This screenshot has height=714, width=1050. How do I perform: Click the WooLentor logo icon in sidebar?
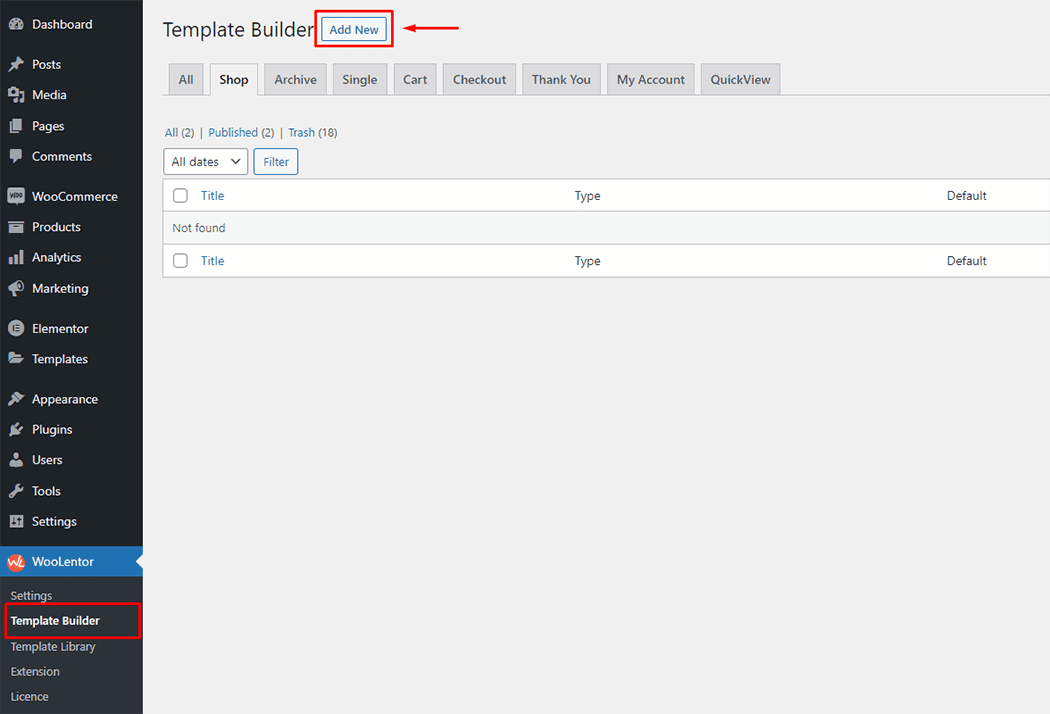click(x=16, y=562)
